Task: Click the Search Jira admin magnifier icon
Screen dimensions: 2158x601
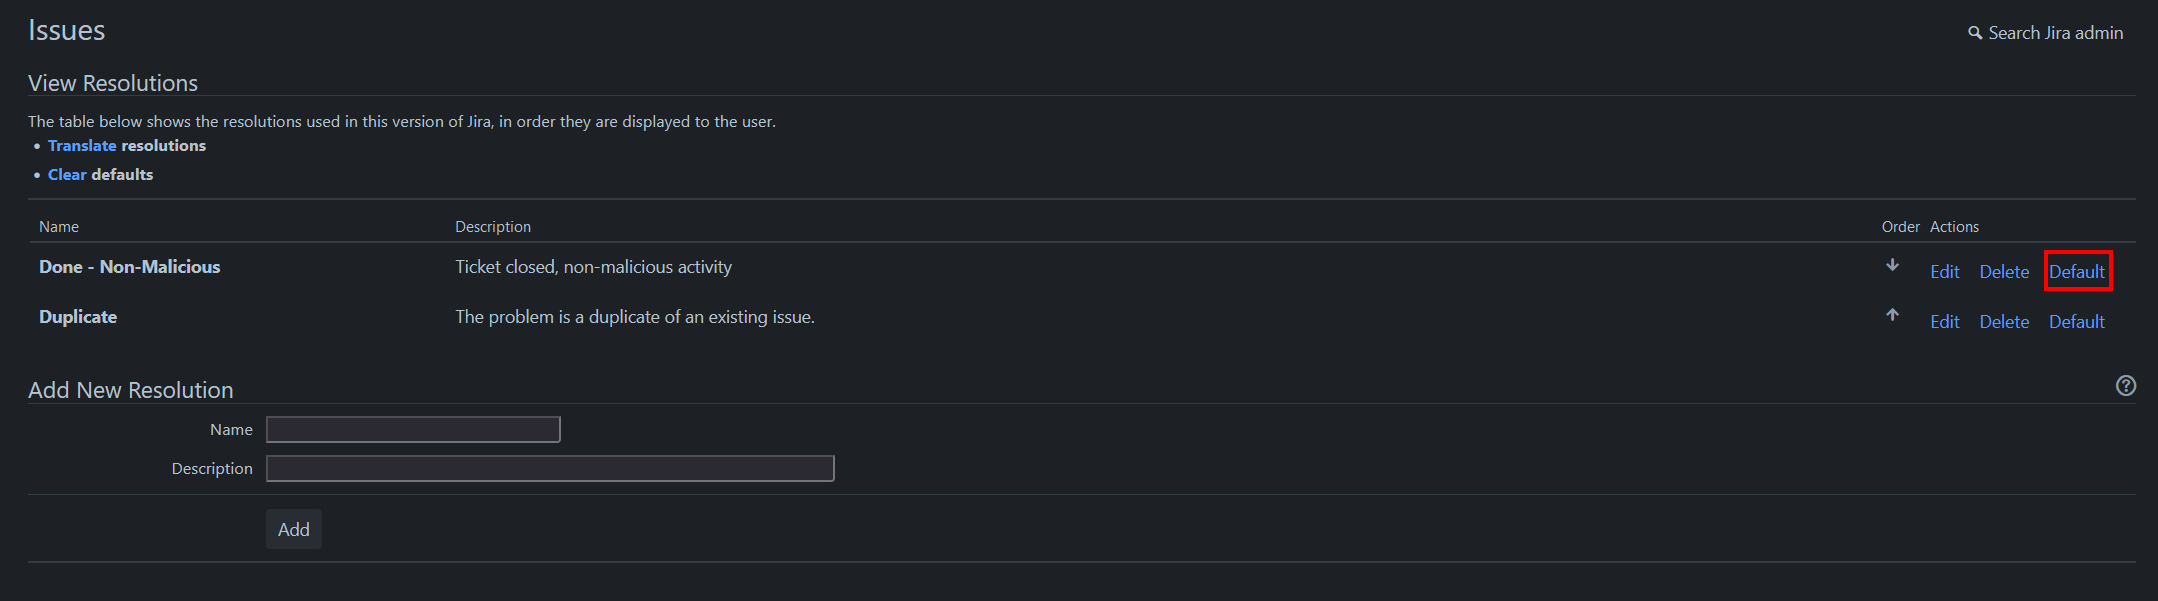Action: pyautogui.click(x=1974, y=33)
